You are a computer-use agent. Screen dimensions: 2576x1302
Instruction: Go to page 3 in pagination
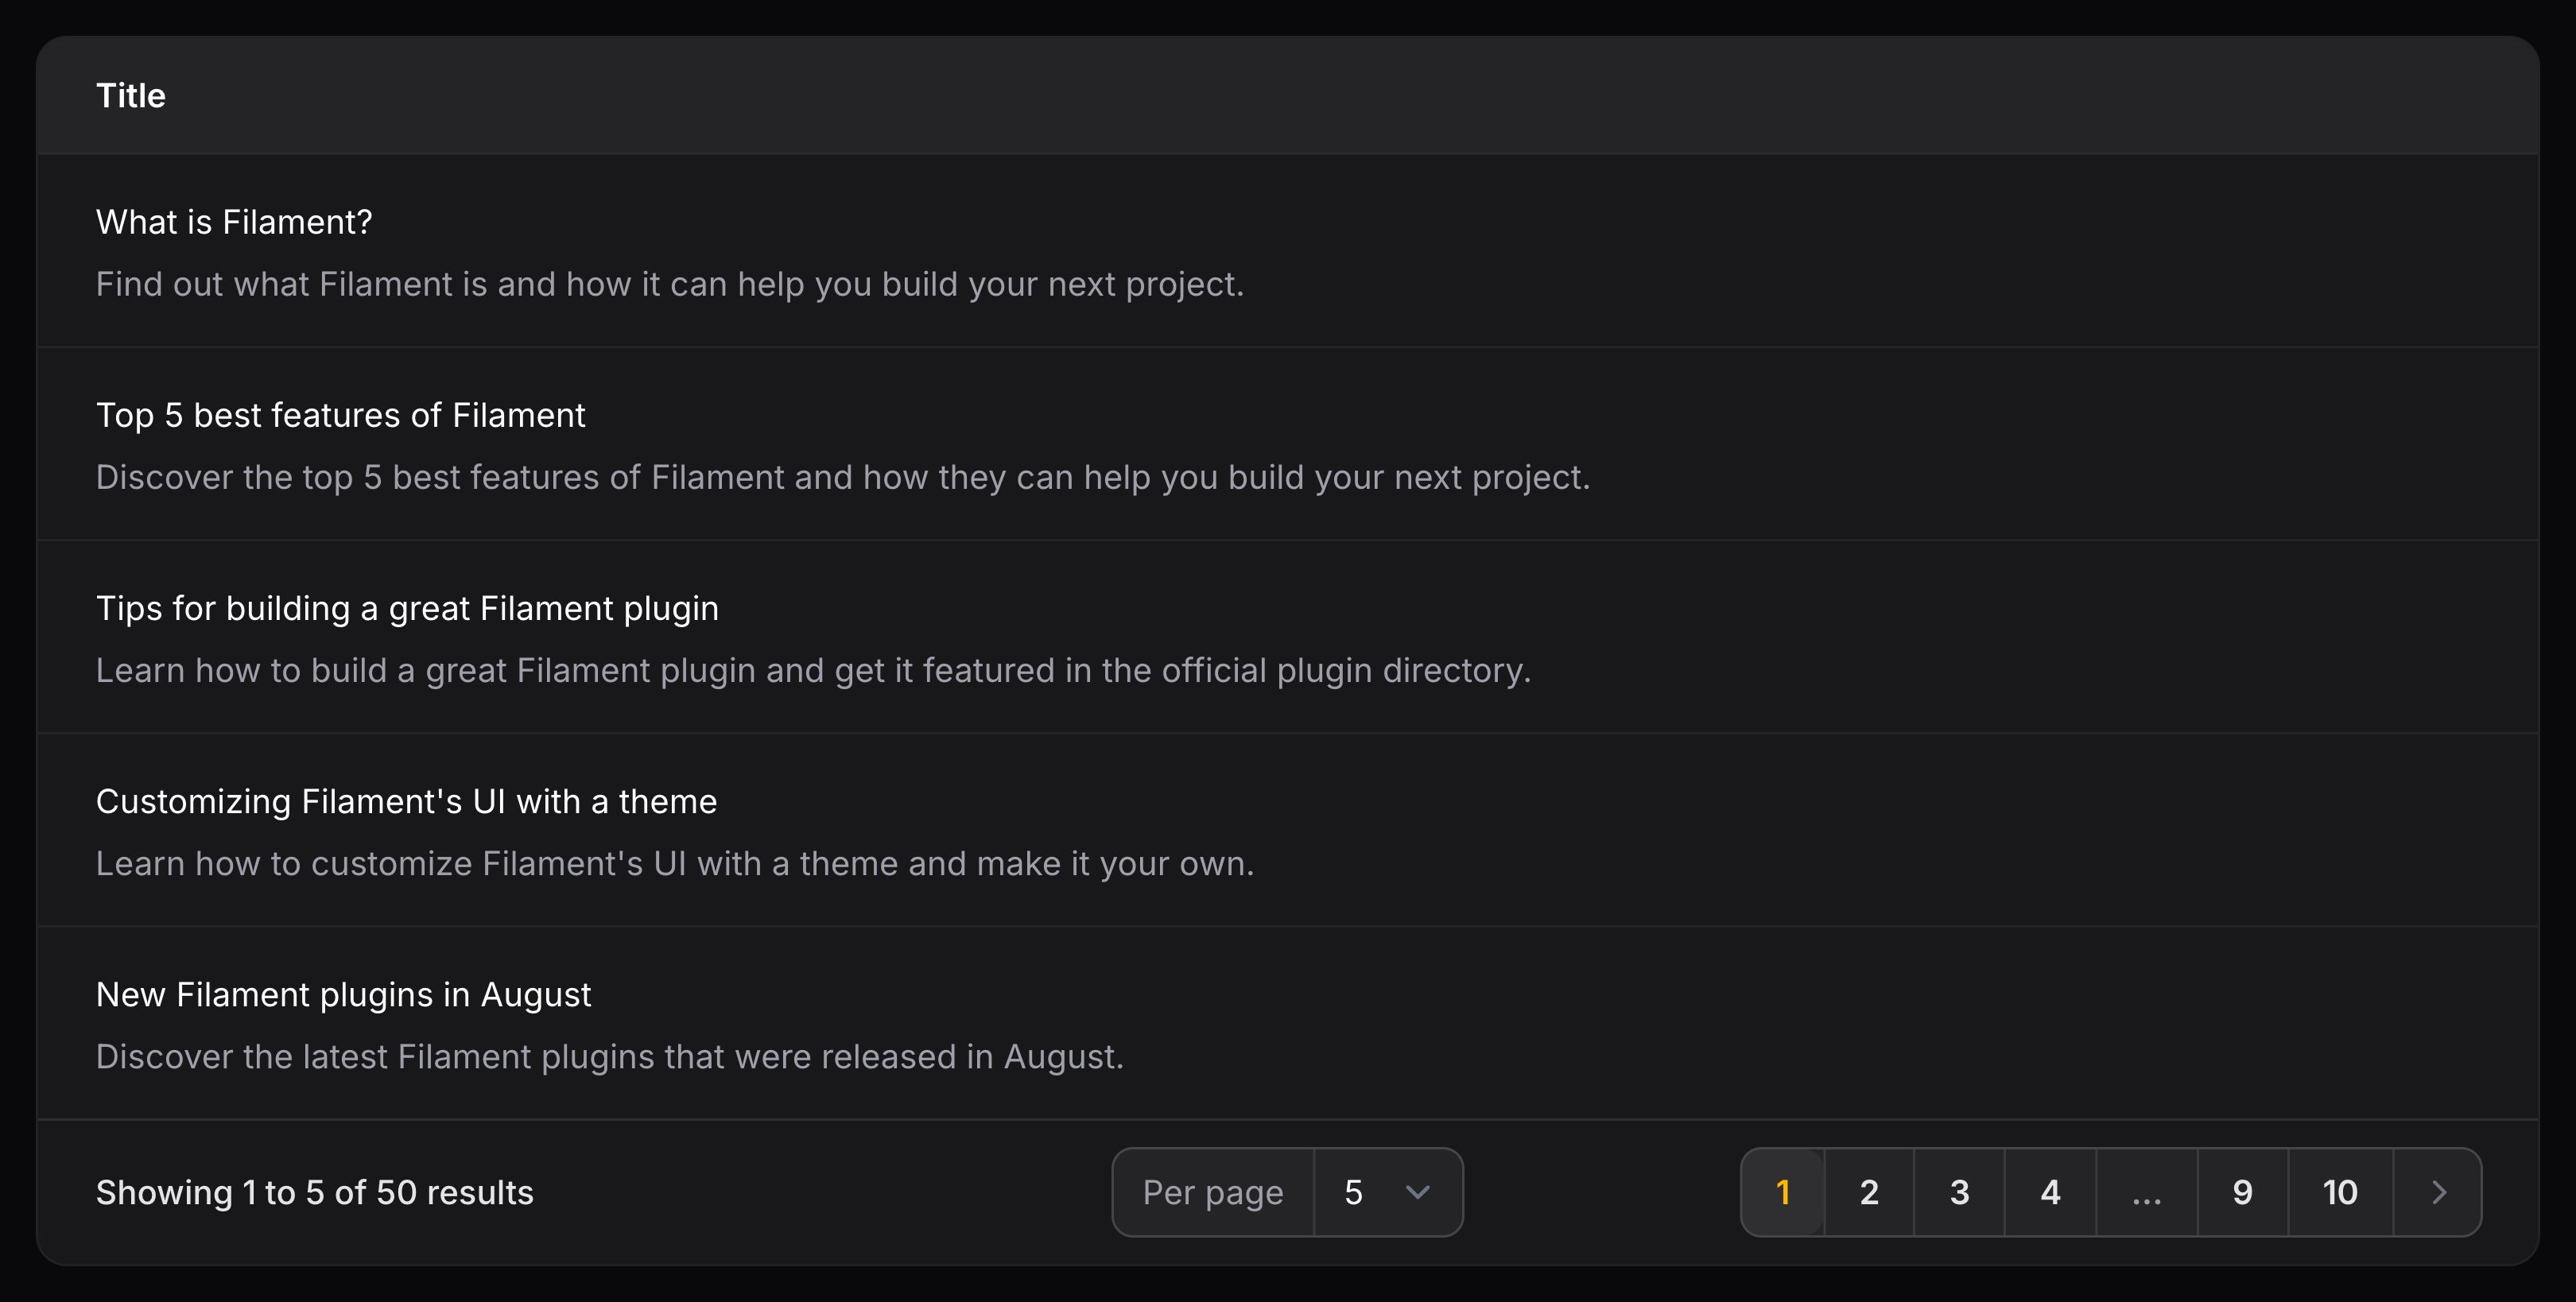point(1959,1192)
